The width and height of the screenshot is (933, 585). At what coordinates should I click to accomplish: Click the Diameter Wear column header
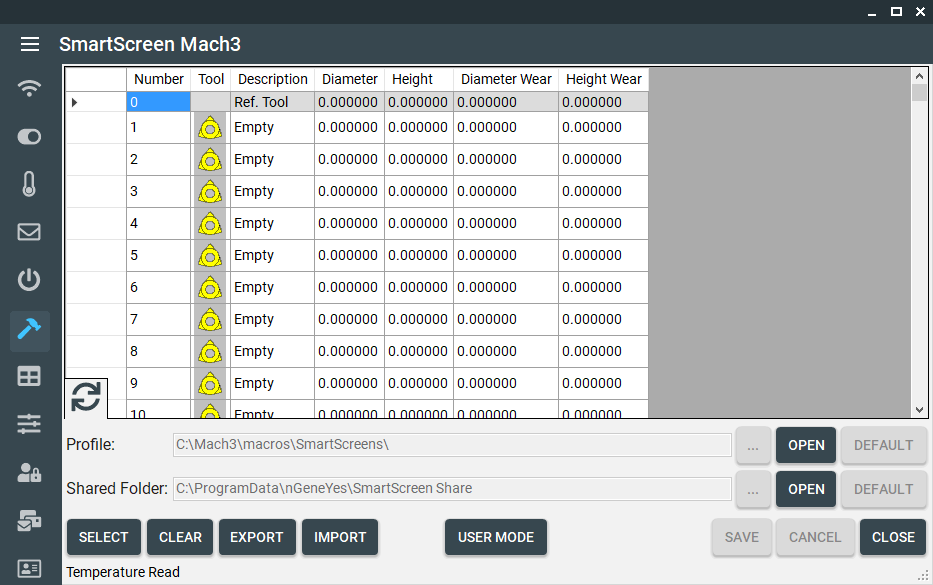pyautogui.click(x=506, y=79)
